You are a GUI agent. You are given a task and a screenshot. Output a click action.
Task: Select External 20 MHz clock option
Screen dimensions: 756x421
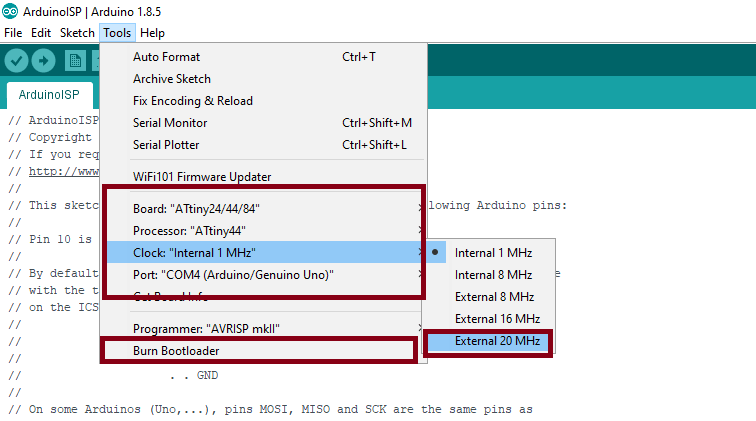(x=489, y=341)
